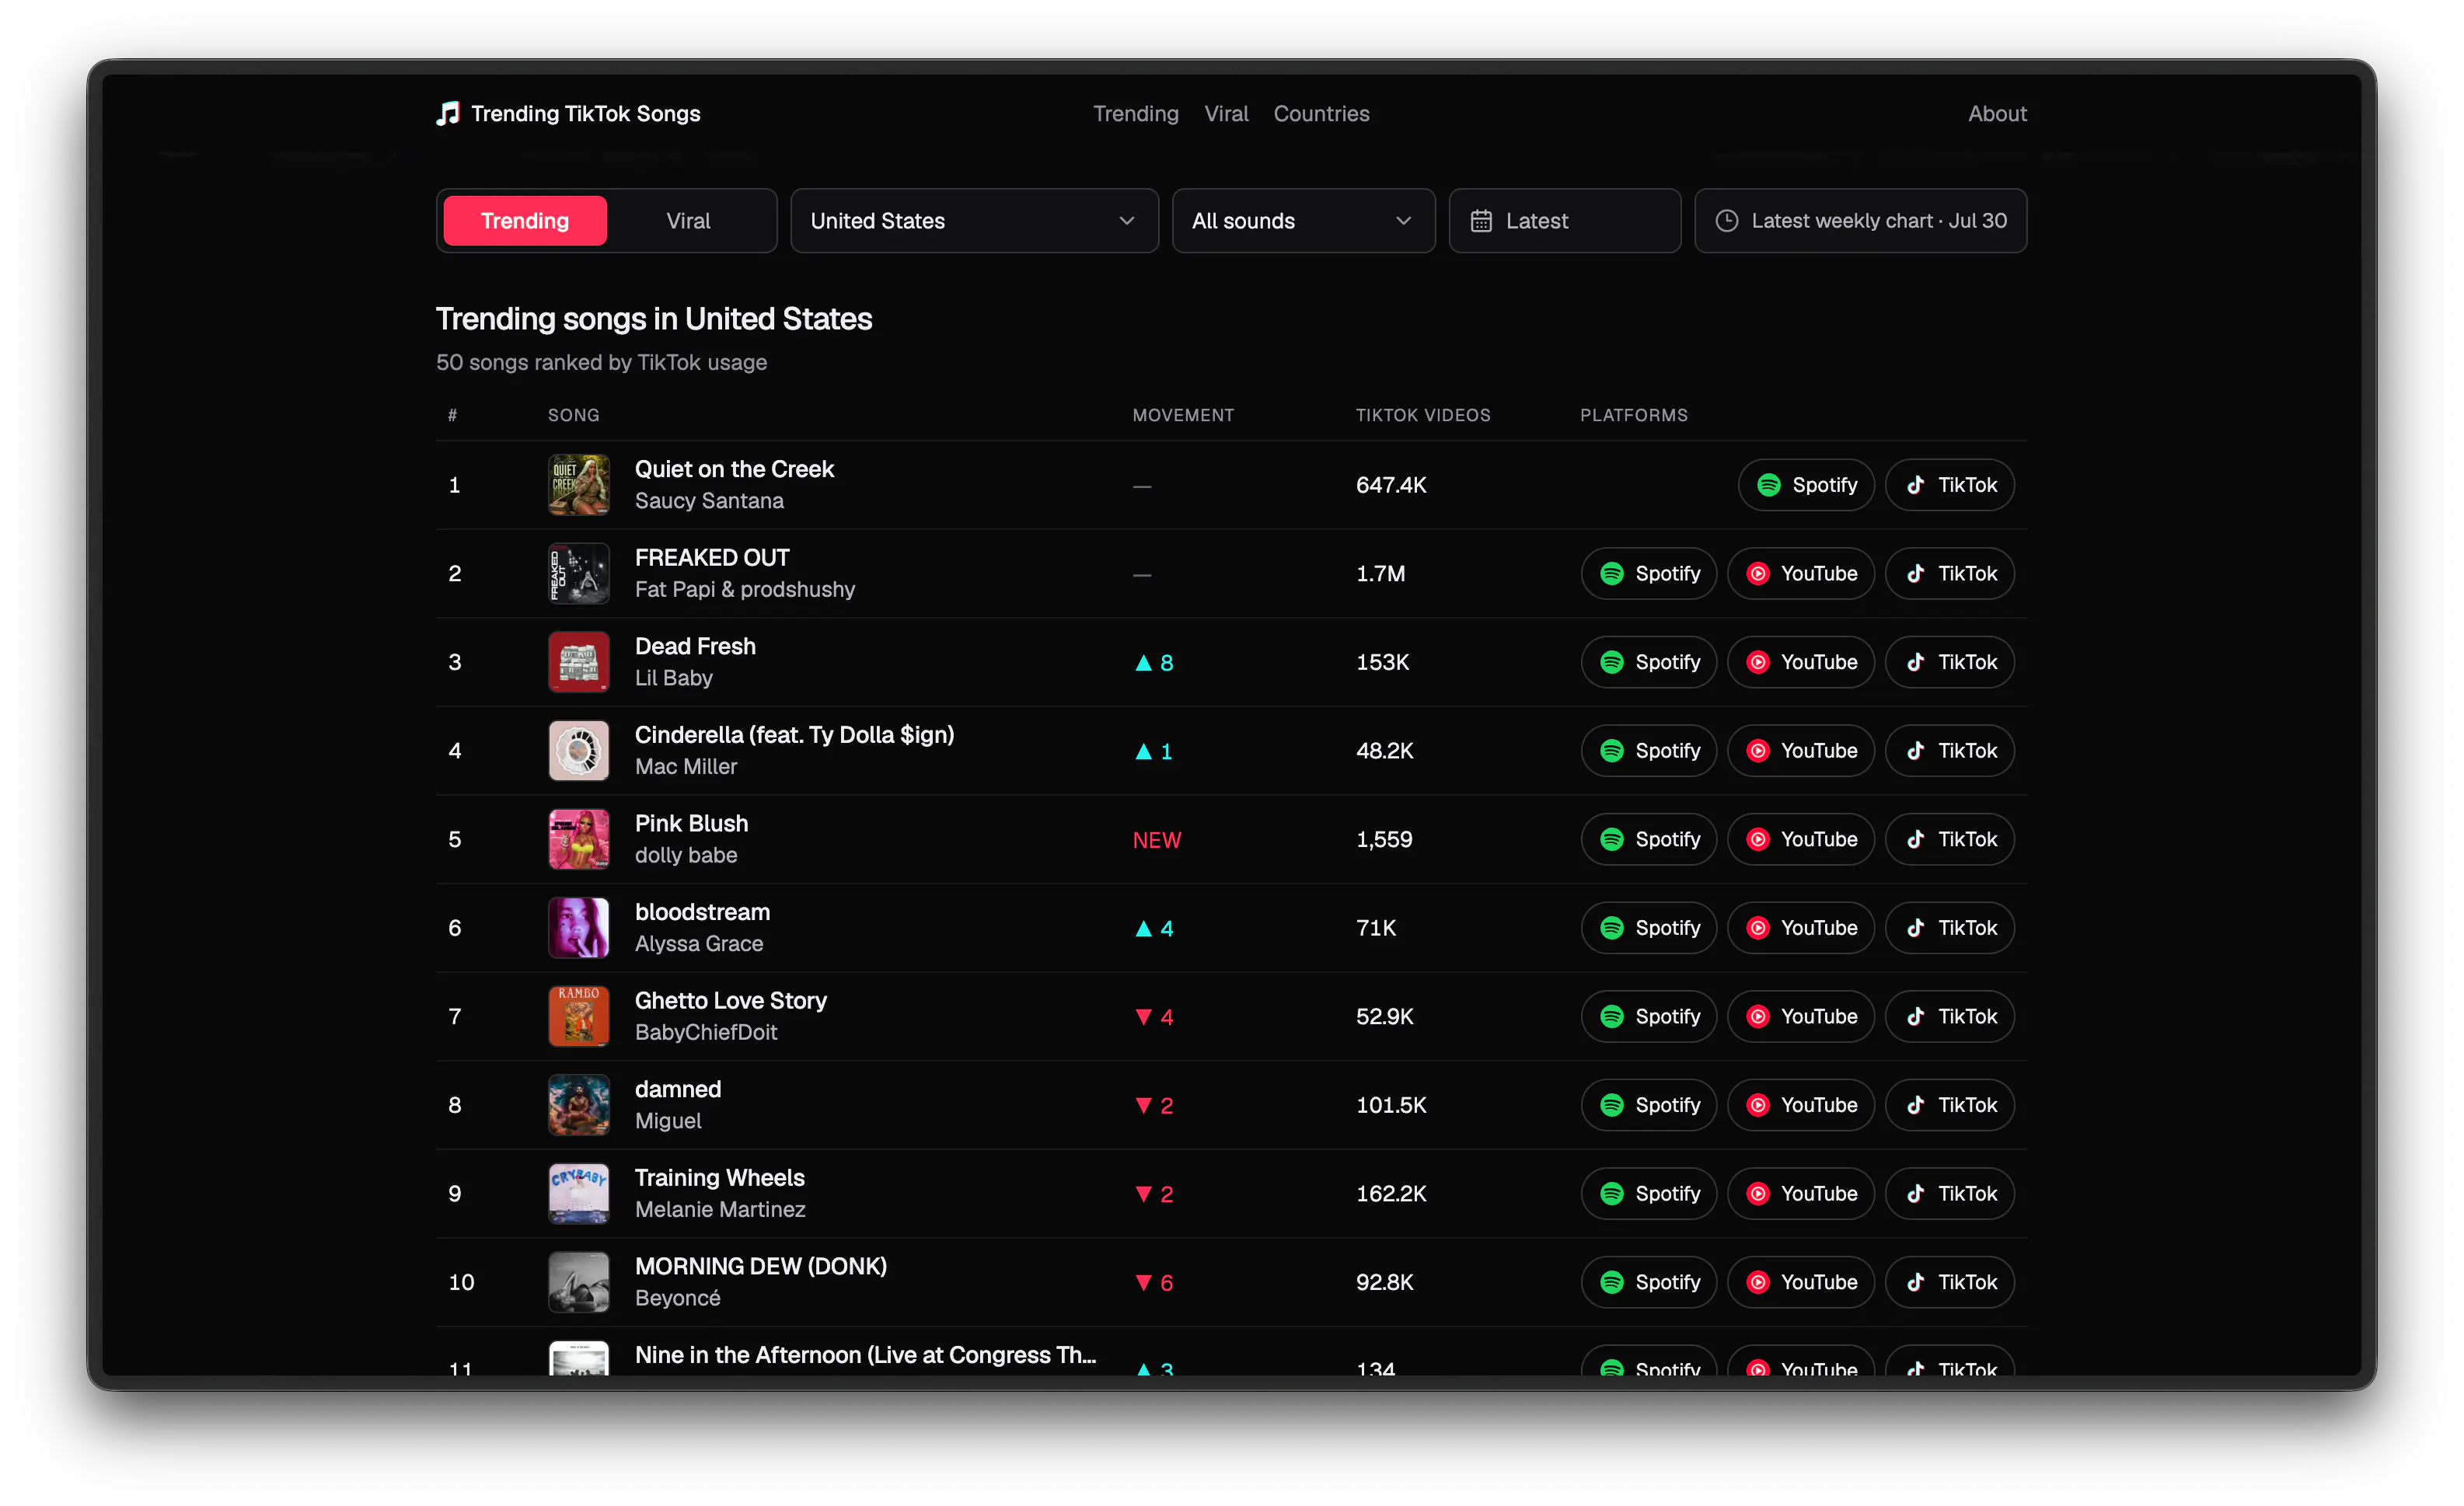Open YouTube for Ghetto Love Story
This screenshot has width=2464, height=1506.
[x=1801, y=1016]
